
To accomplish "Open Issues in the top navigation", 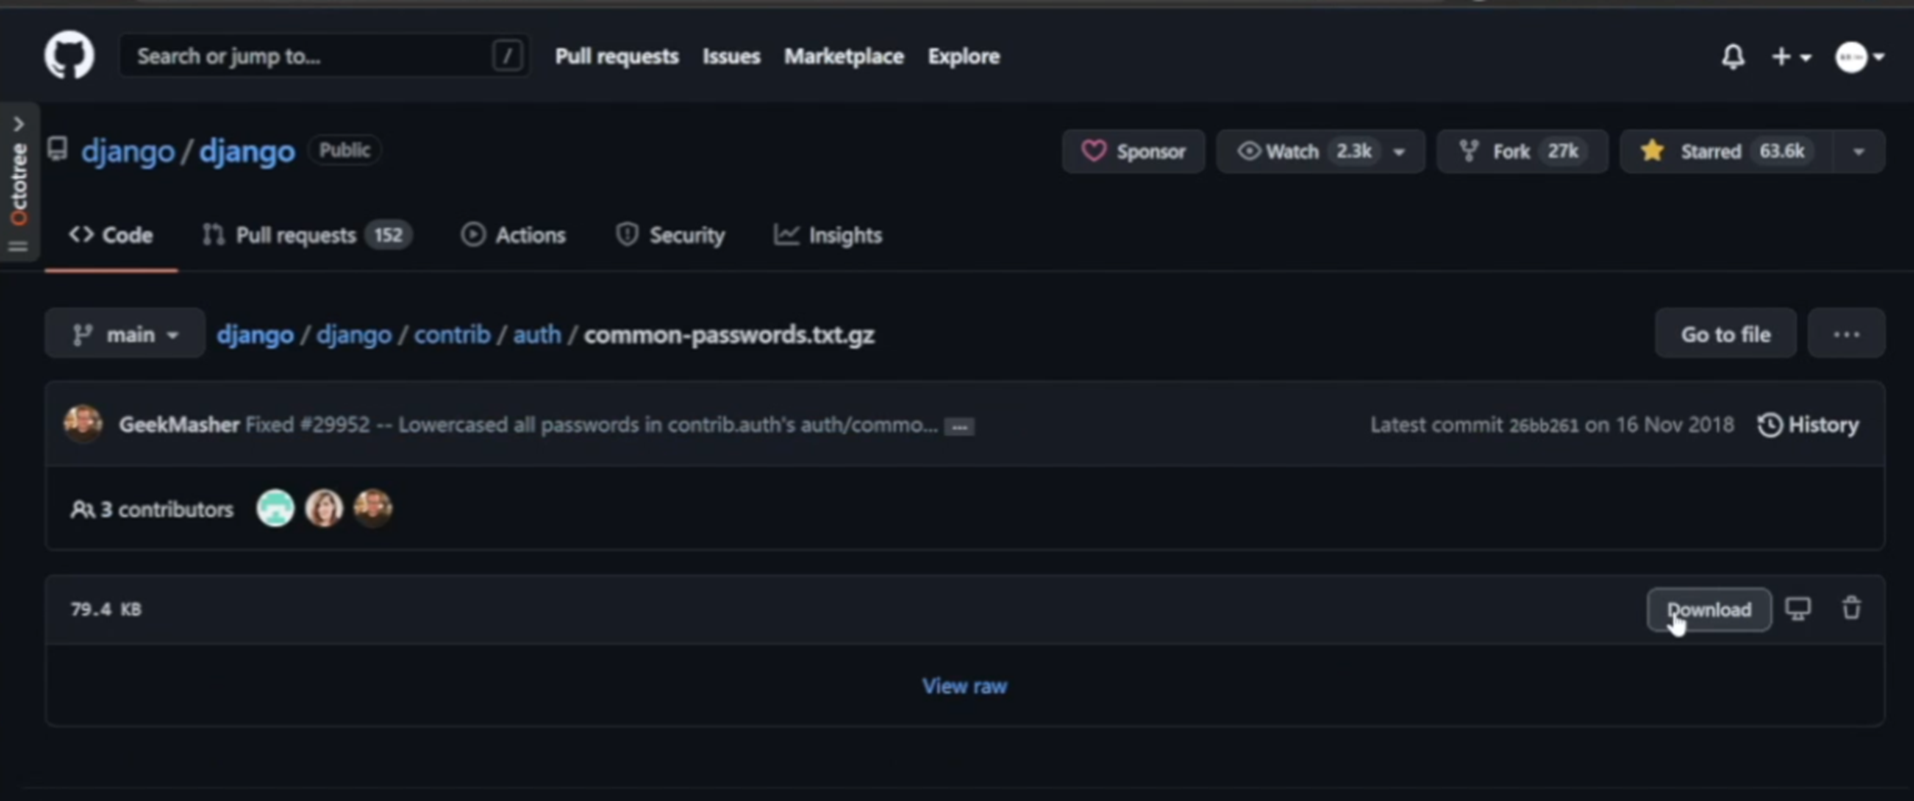I will pyautogui.click(x=731, y=56).
